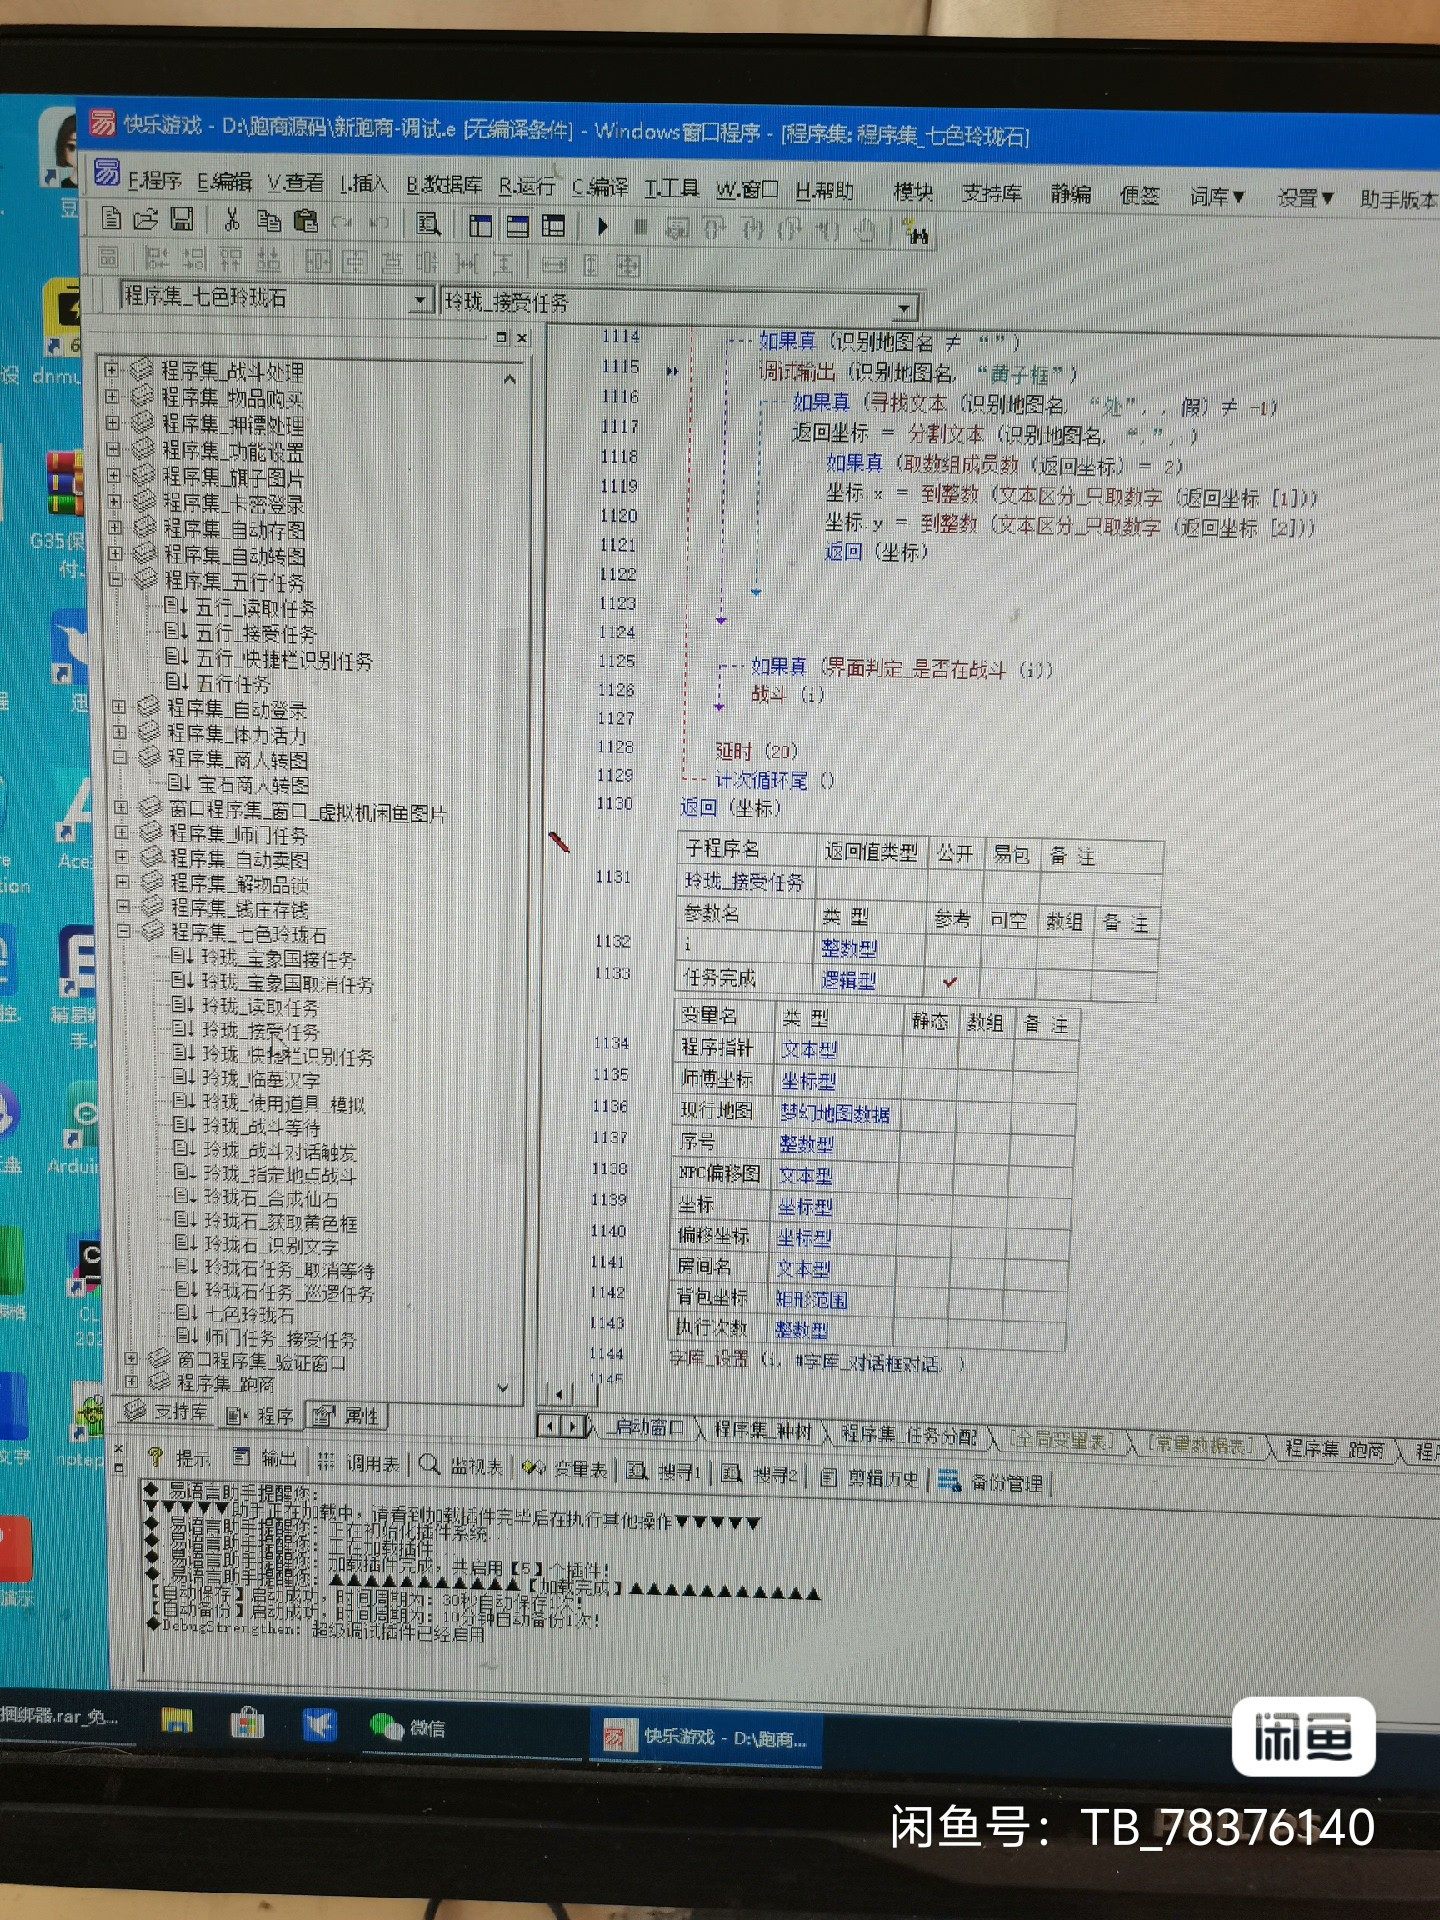The height and width of the screenshot is (1920, 1440).
Task: Click the Find magnifier icon in the toolbar
Action: [429, 223]
